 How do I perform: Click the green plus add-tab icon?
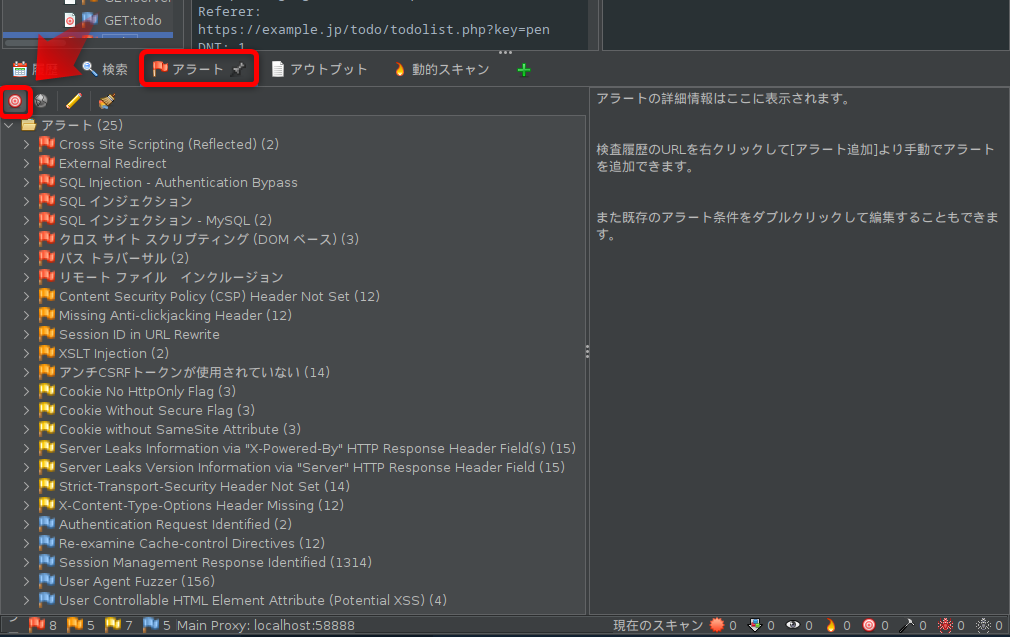(524, 70)
